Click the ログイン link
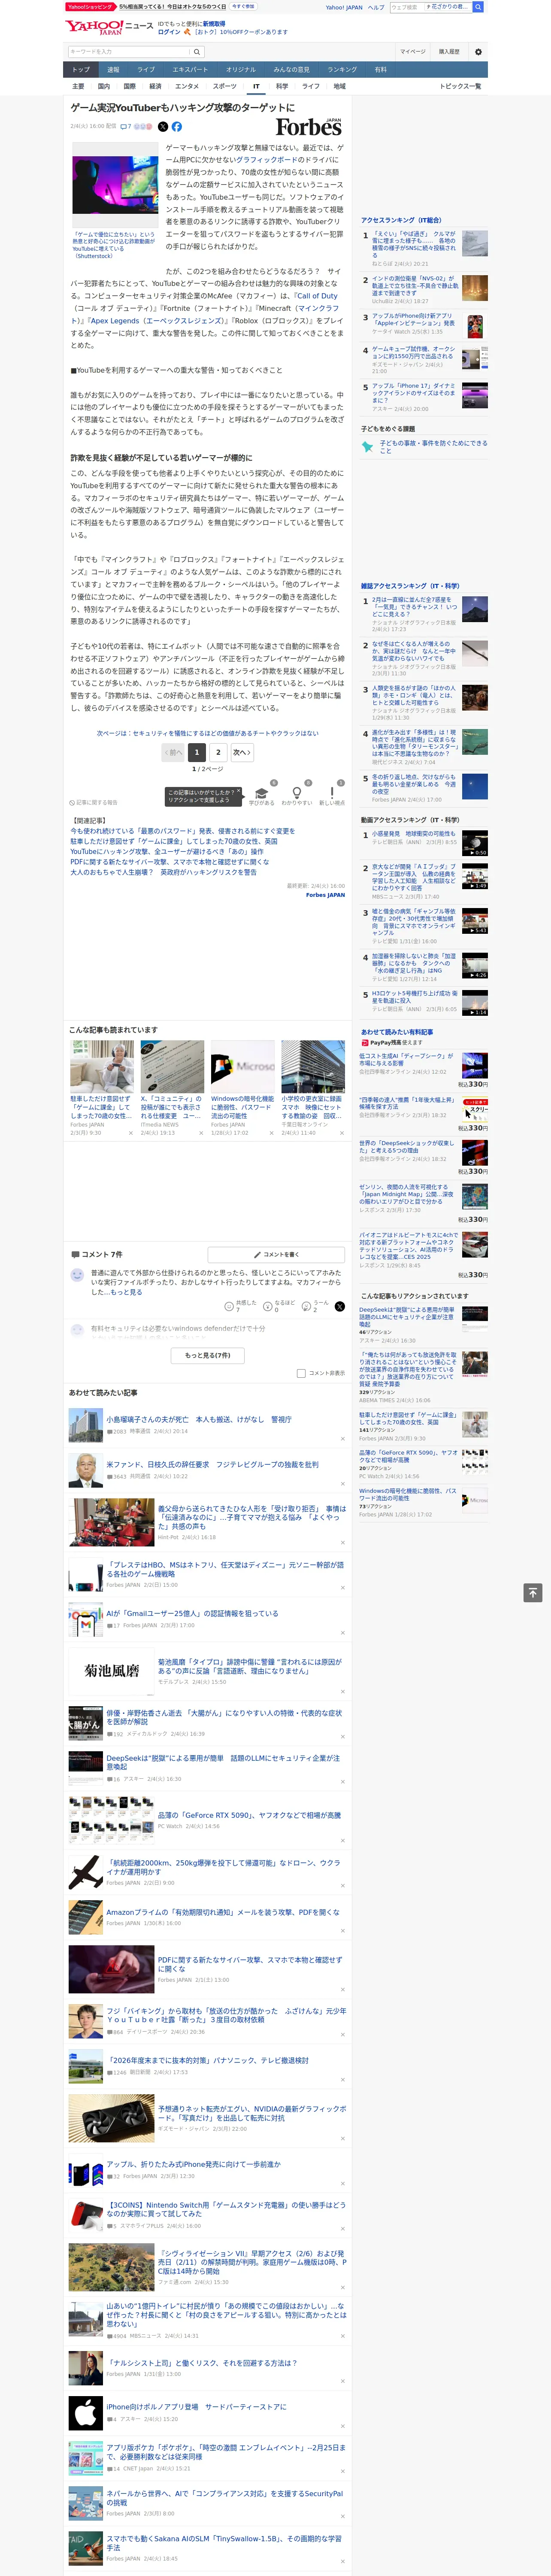Screen dimensions: 551x2576 coord(169,32)
